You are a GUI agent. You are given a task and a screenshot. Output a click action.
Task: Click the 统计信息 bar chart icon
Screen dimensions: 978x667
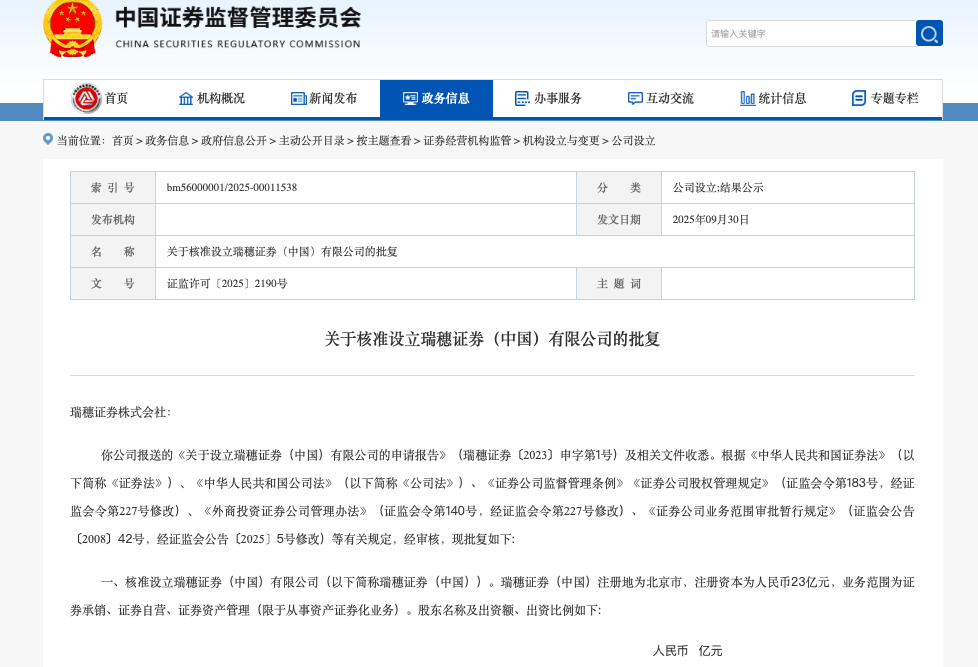tap(747, 98)
